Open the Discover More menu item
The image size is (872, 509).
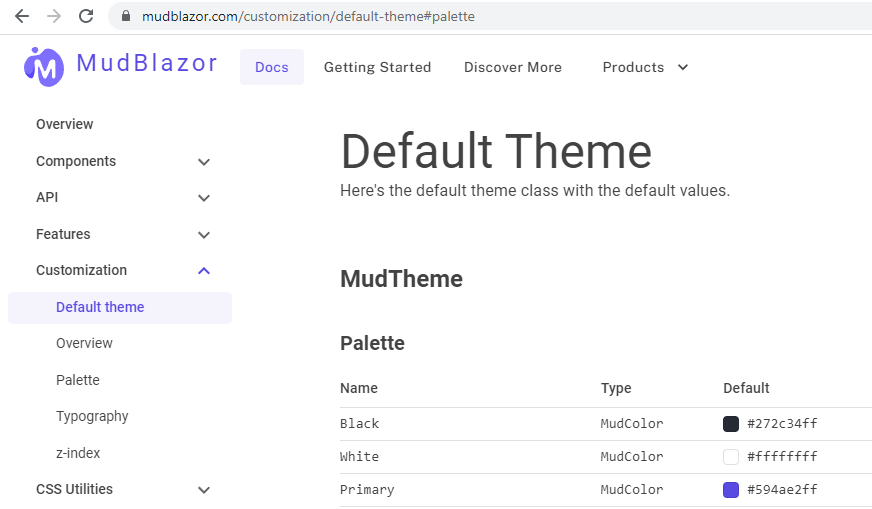512,67
